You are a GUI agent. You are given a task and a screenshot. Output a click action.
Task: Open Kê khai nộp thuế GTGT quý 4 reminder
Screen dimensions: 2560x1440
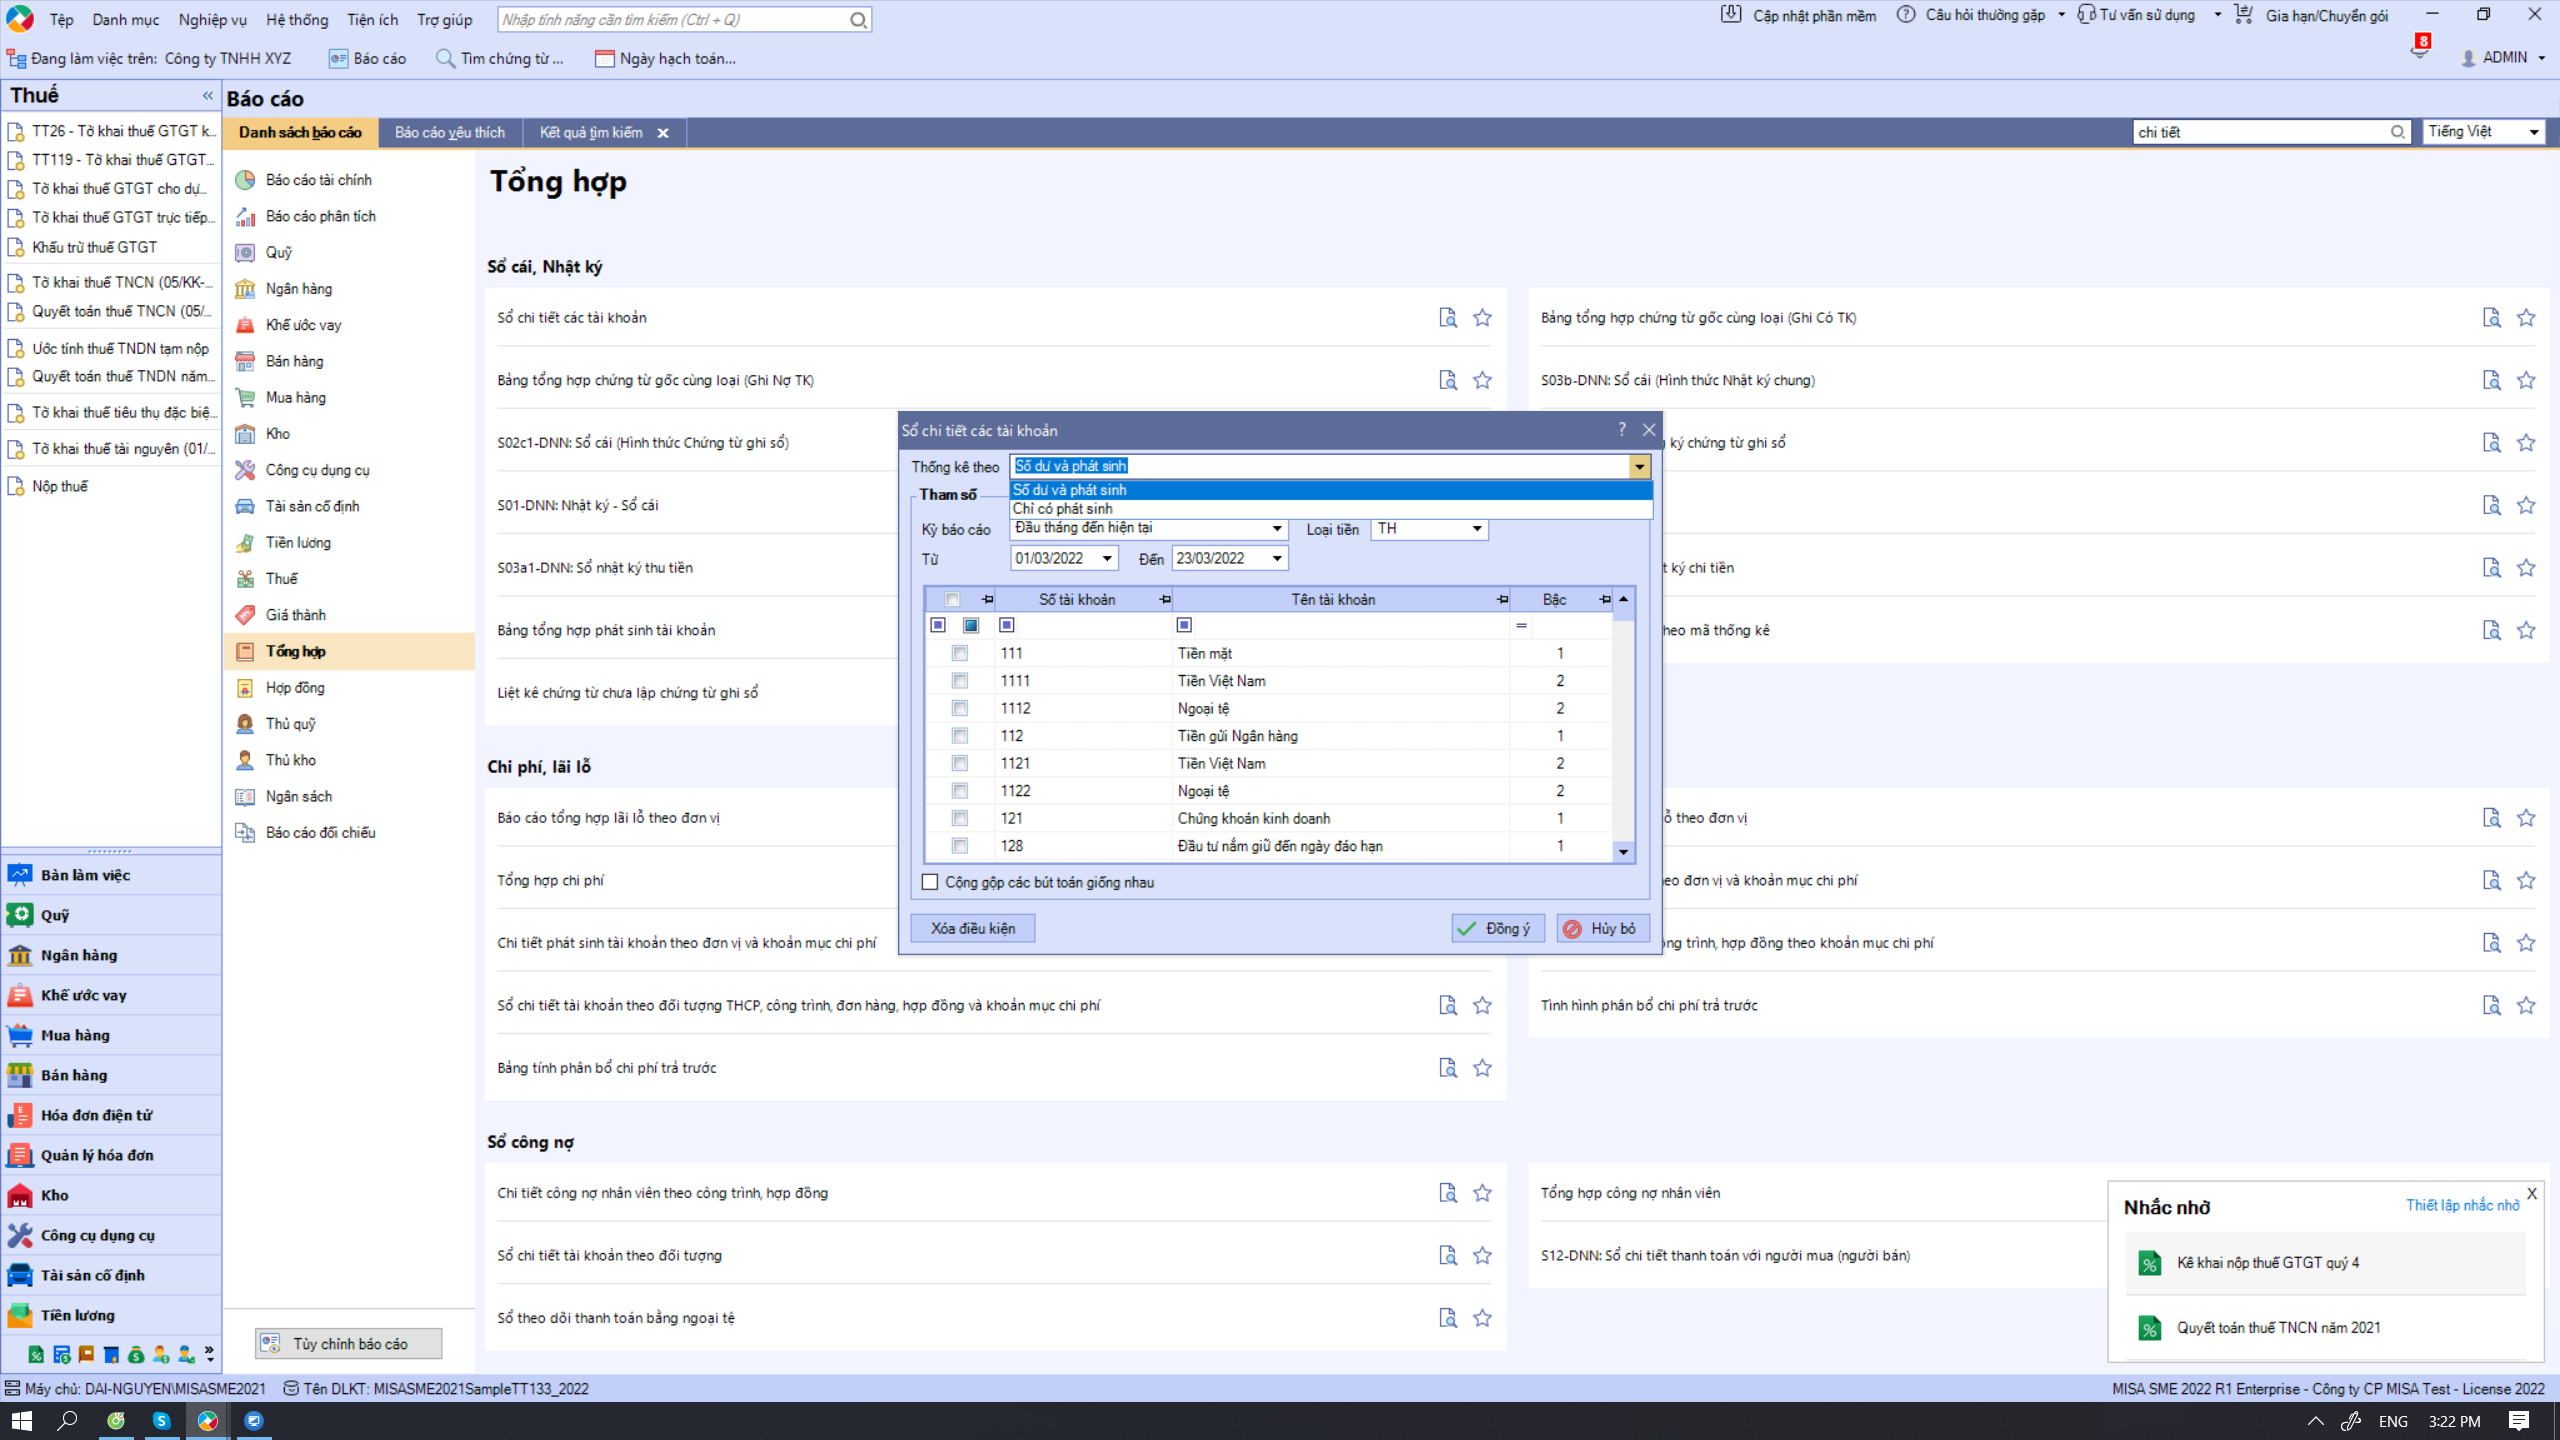click(x=2325, y=1263)
